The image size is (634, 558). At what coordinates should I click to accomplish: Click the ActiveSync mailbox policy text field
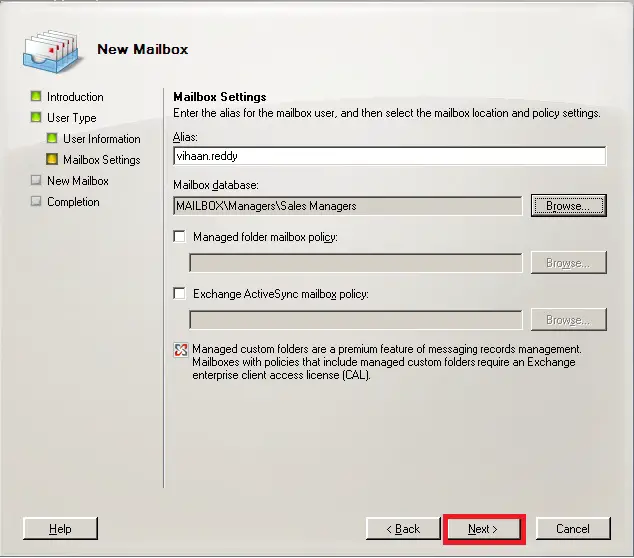pos(356,320)
